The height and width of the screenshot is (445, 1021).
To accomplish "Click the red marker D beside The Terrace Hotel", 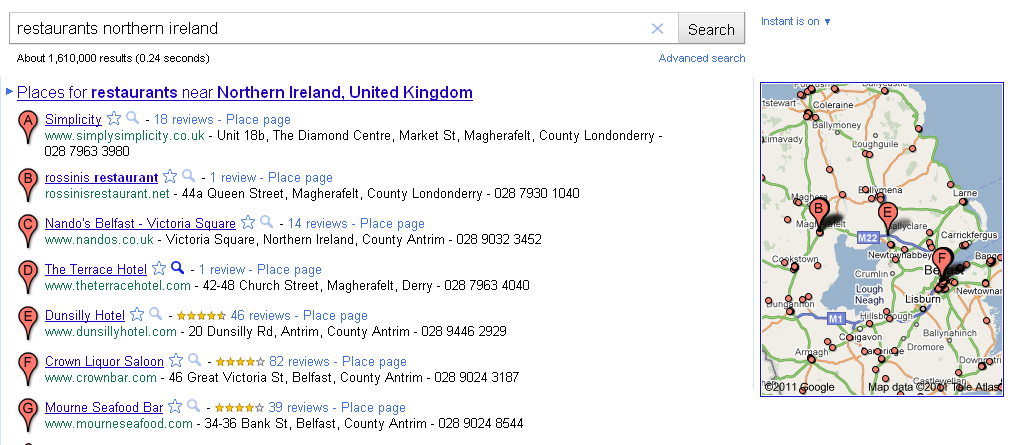I will pyautogui.click(x=27, y=276).
